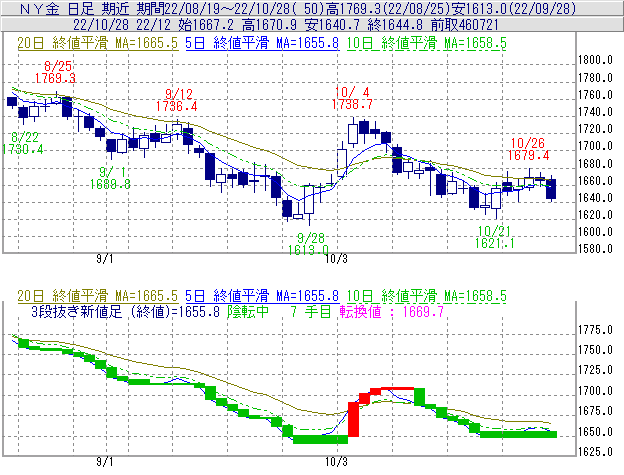
Task: Click the last black candlestick on 10/28
Action: [551, 189]
